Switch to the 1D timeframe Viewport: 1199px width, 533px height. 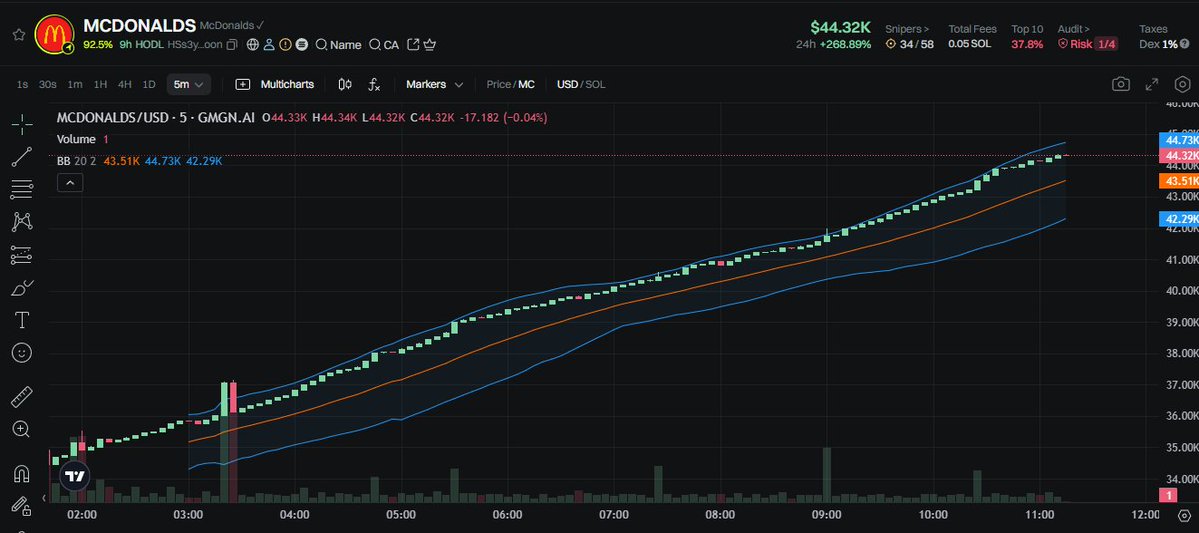point(149,85)
